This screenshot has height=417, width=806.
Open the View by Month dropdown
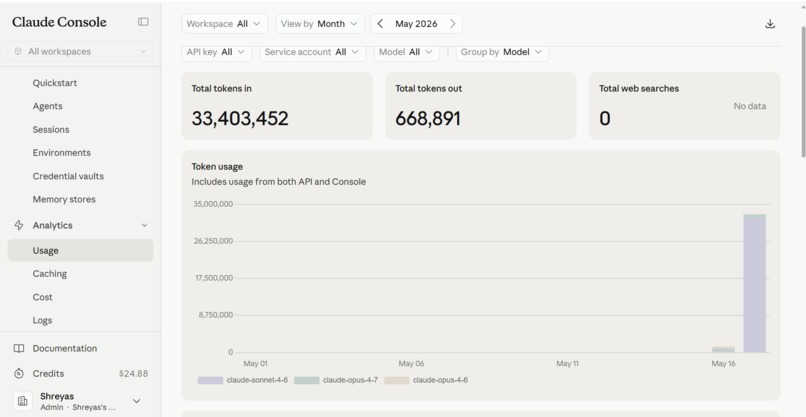320,24
